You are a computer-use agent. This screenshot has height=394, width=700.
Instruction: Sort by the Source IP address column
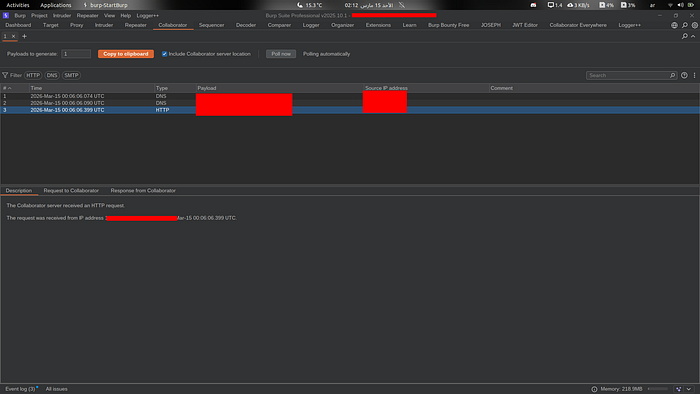(426, 88)
